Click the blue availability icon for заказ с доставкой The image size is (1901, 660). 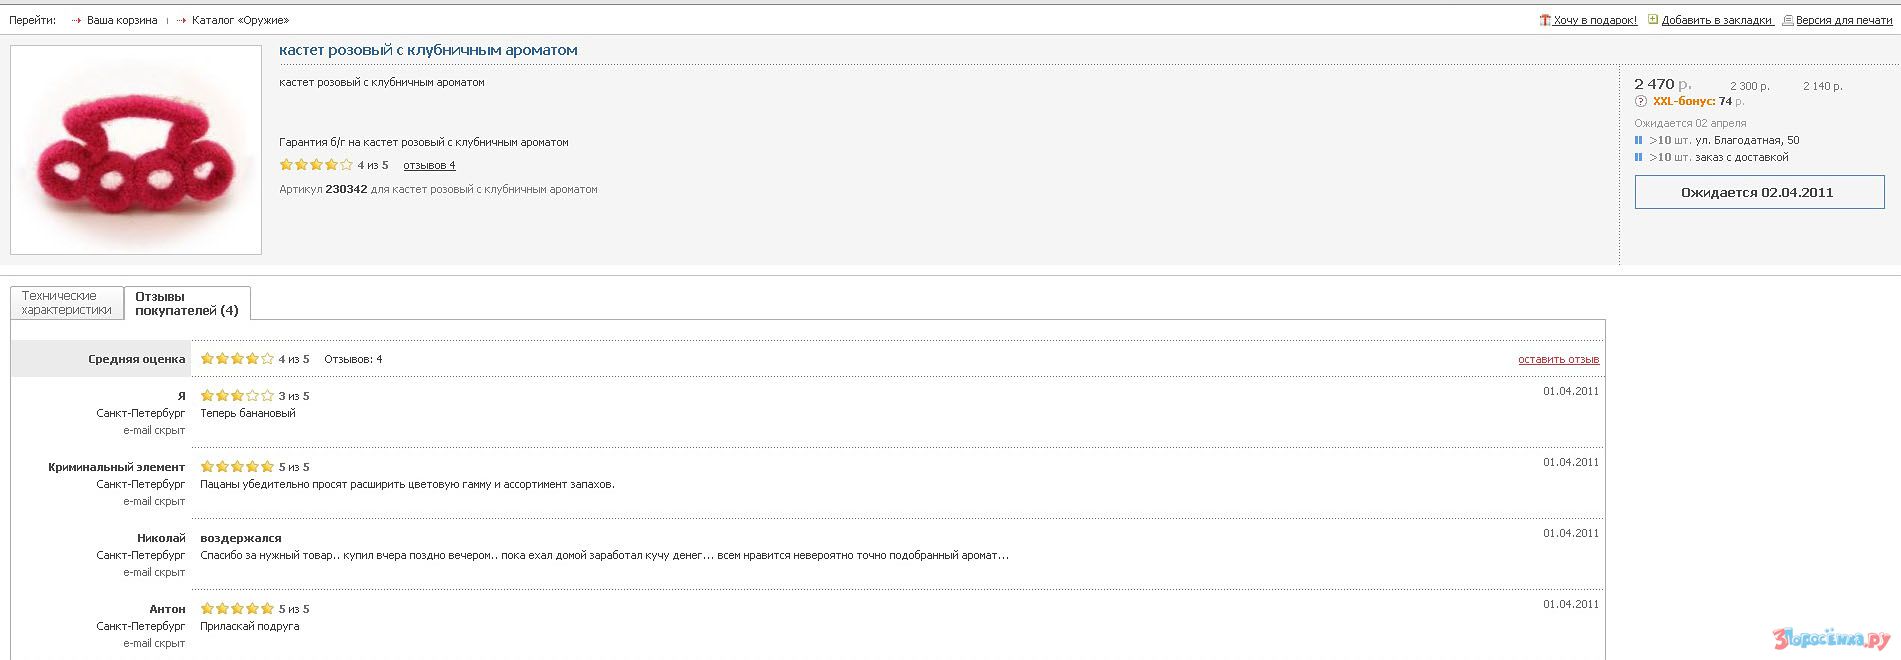point(1639,158)
